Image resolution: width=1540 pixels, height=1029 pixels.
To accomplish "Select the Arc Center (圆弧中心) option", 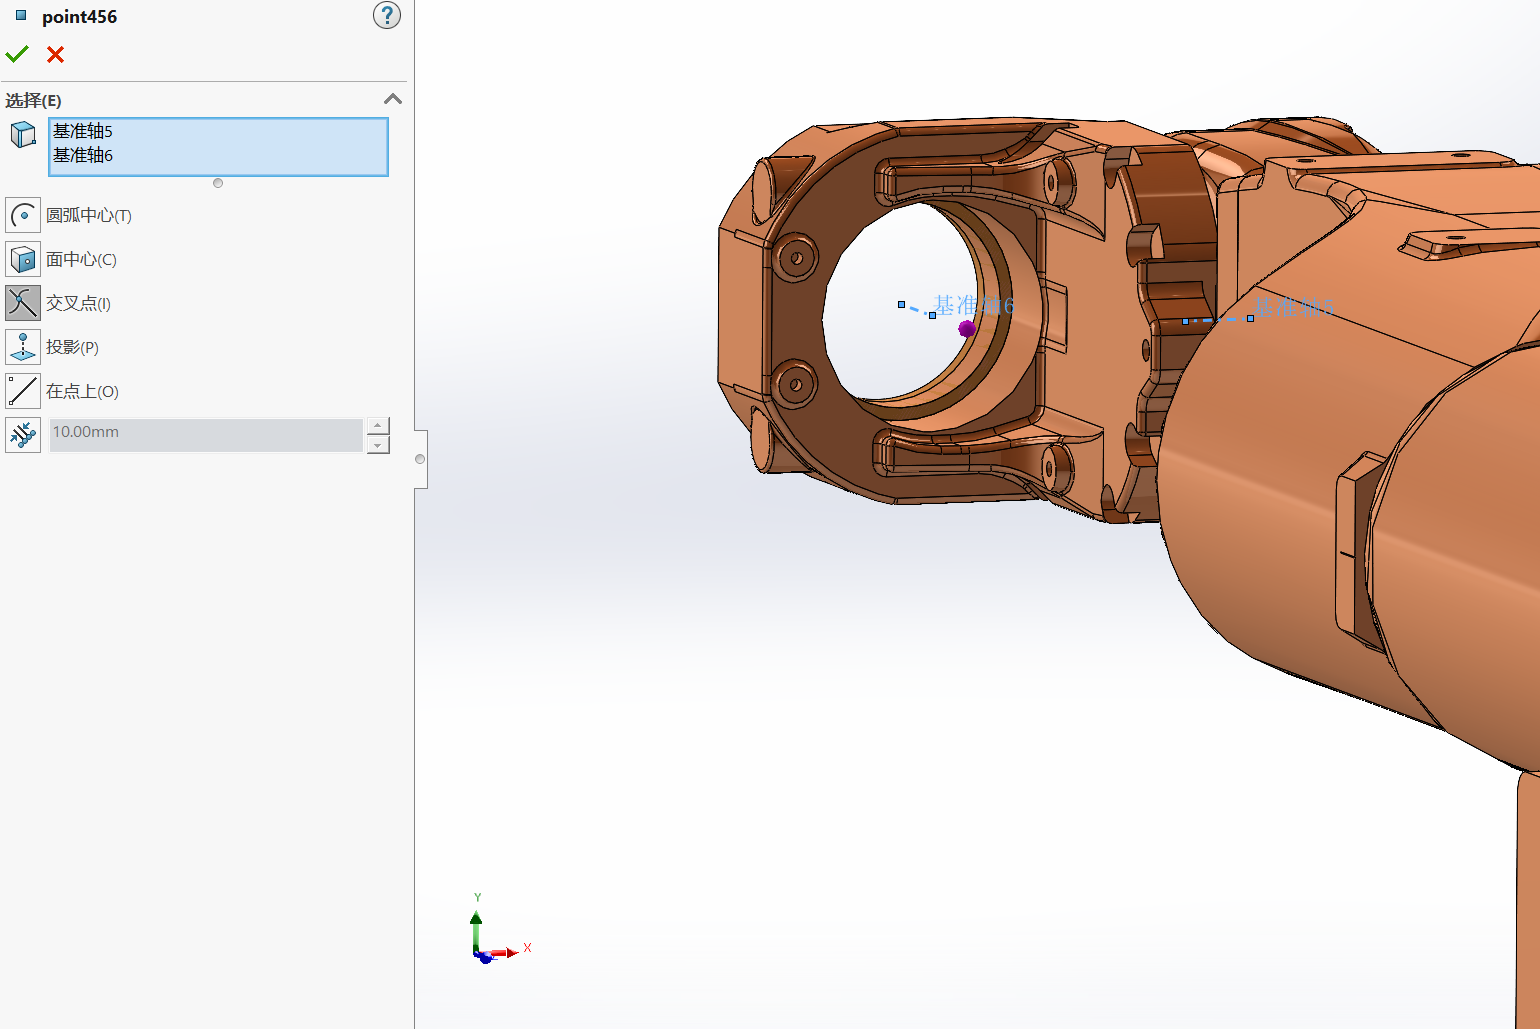I will 23,215.
